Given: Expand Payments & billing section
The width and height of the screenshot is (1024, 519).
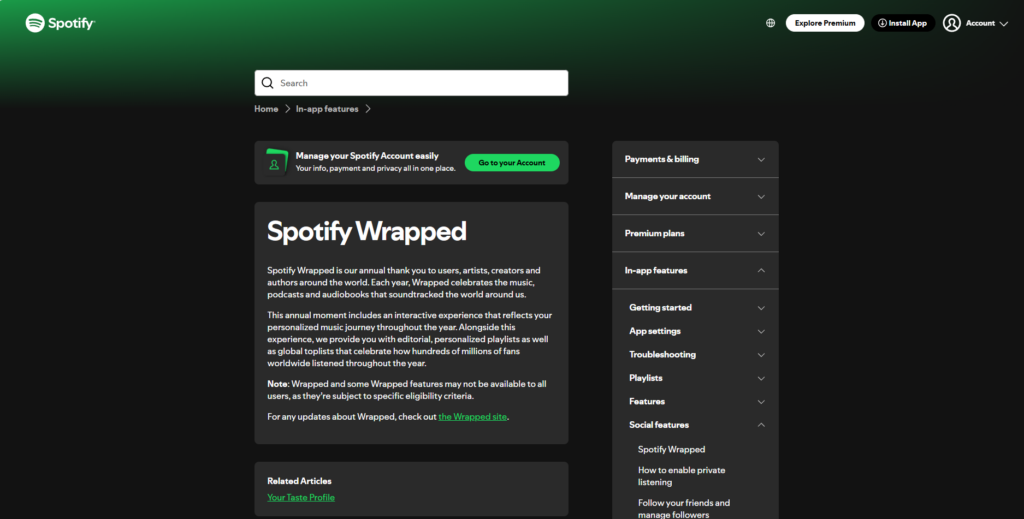Looking at the screenshot, I should point(696,159).
